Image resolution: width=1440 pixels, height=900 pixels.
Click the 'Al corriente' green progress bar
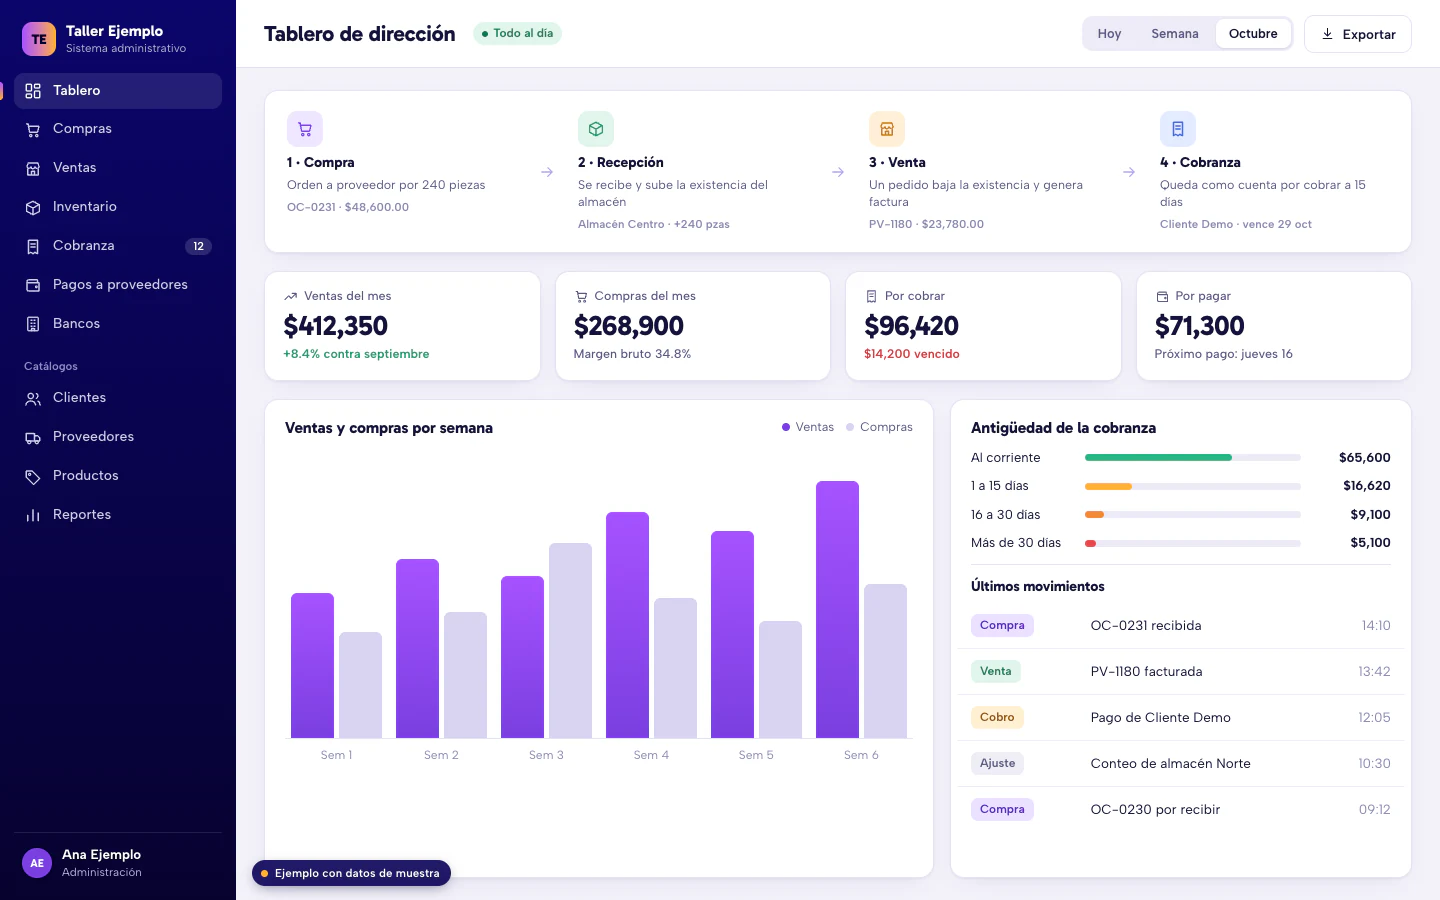pyautogui.click(x=1158, y=458)
